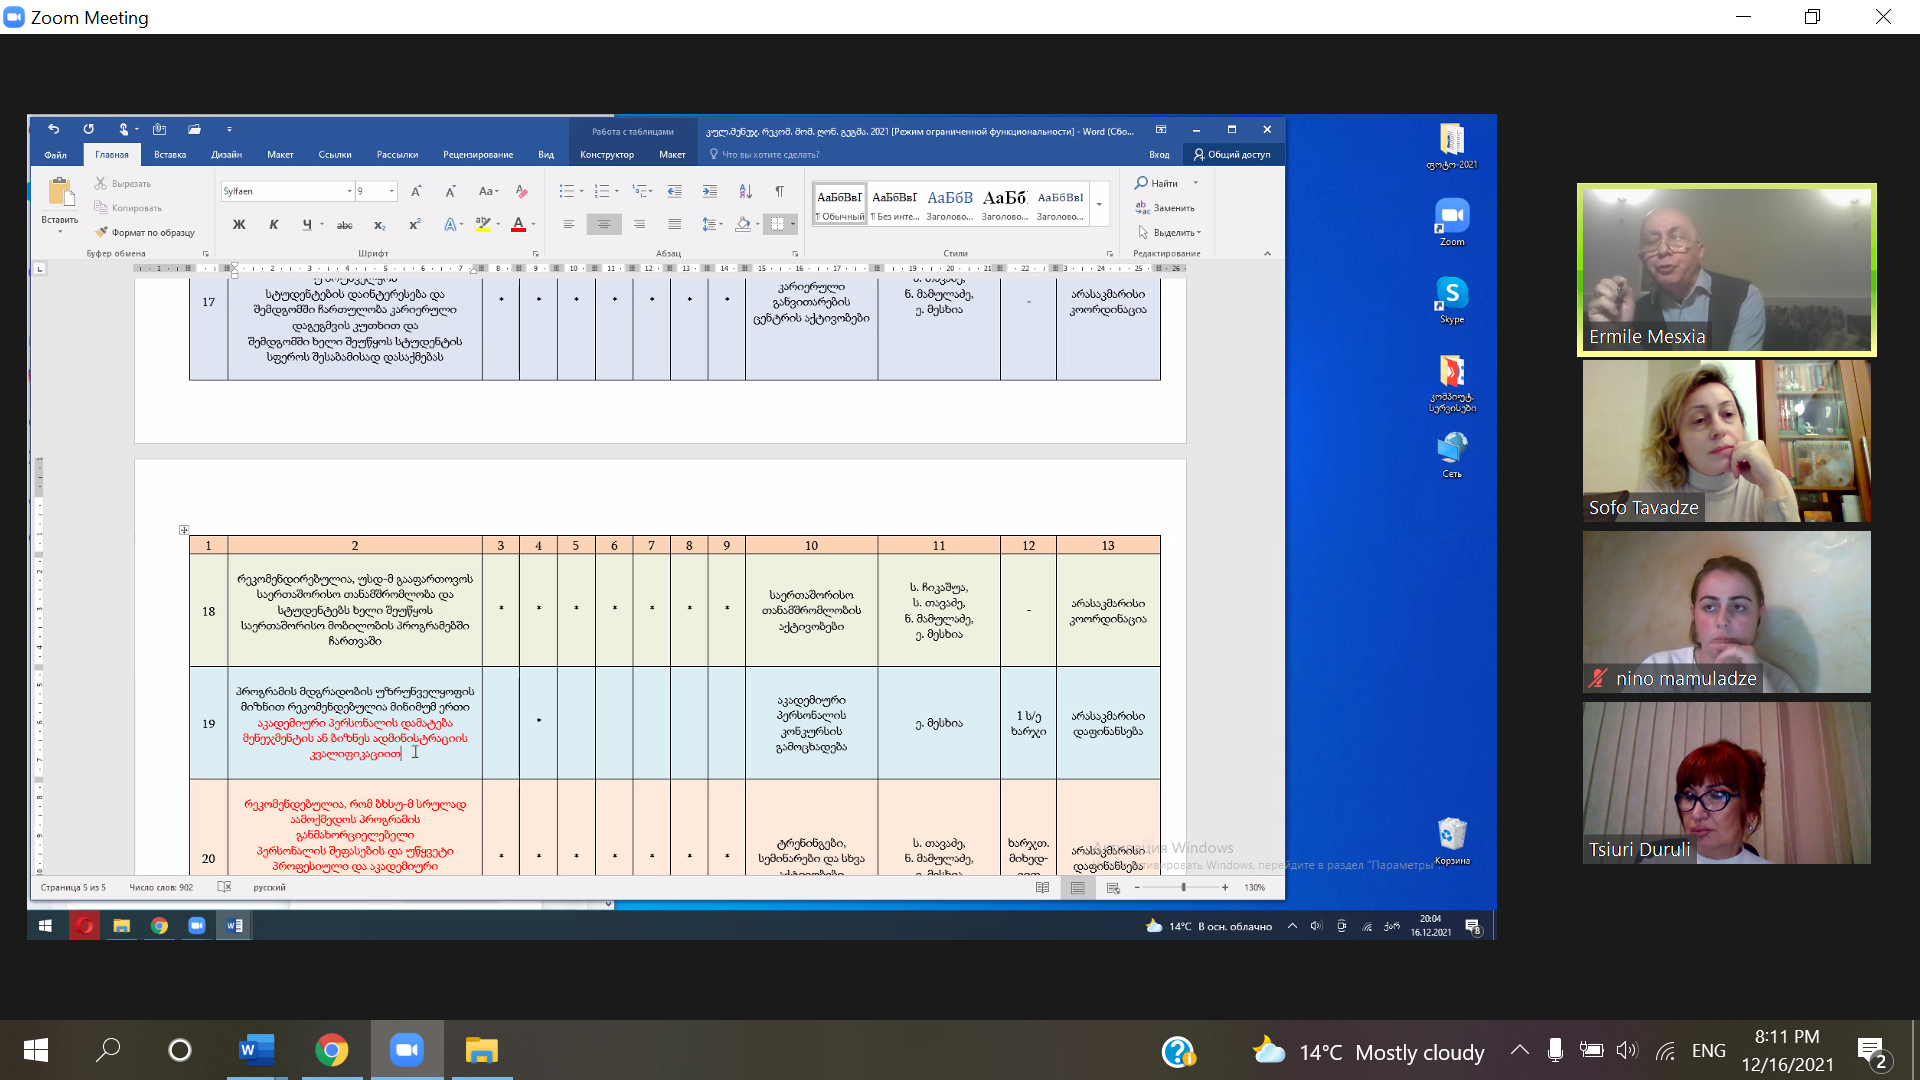
Task: Toggle Bold (Ж) formatting
Action: [239, 225]
